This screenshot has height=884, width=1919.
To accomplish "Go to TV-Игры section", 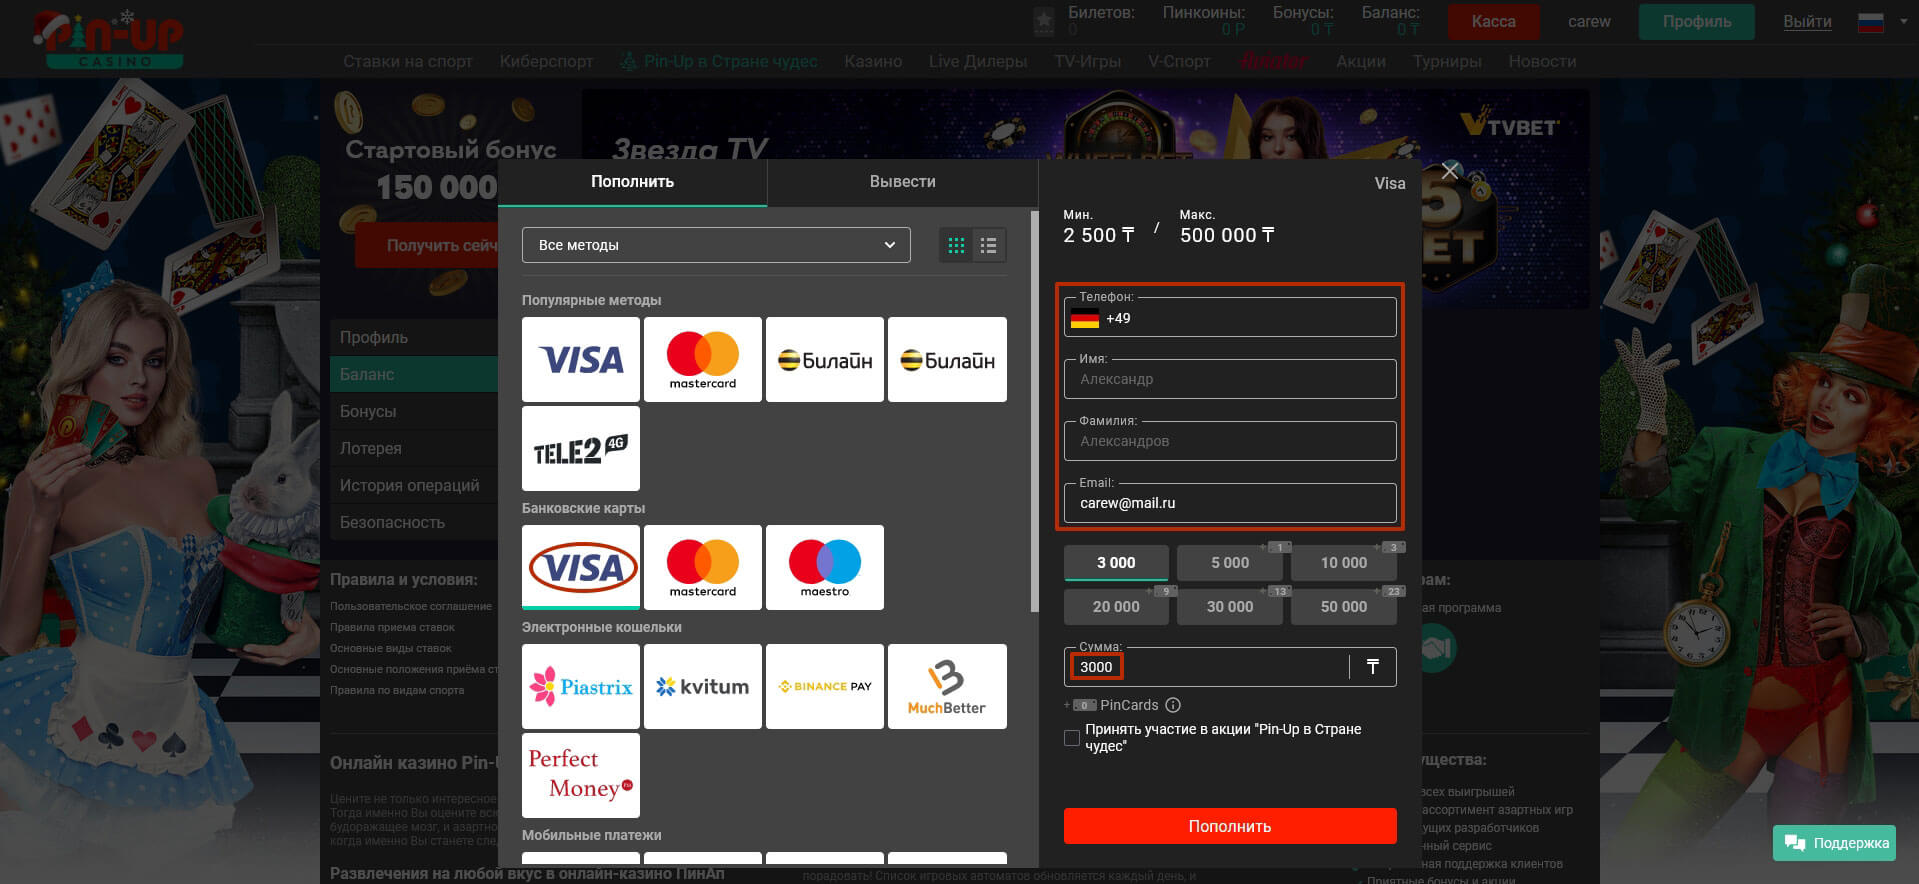I will tap(1087, 61).
